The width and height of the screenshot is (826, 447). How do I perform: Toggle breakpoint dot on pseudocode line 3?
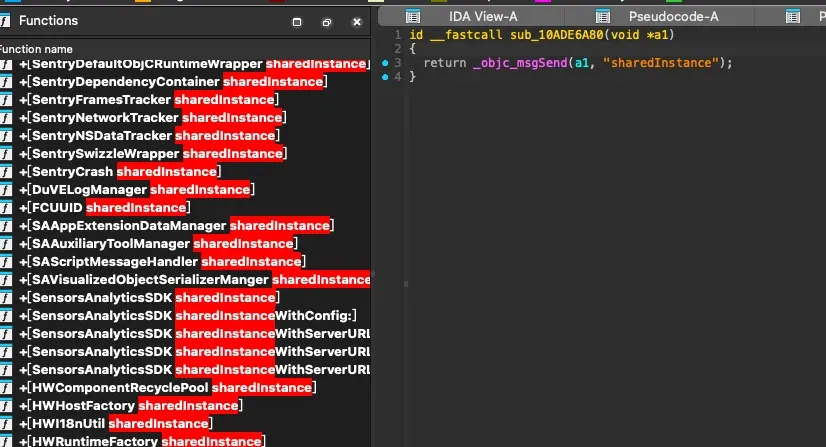pyautogui.click(x=385, y=63)
